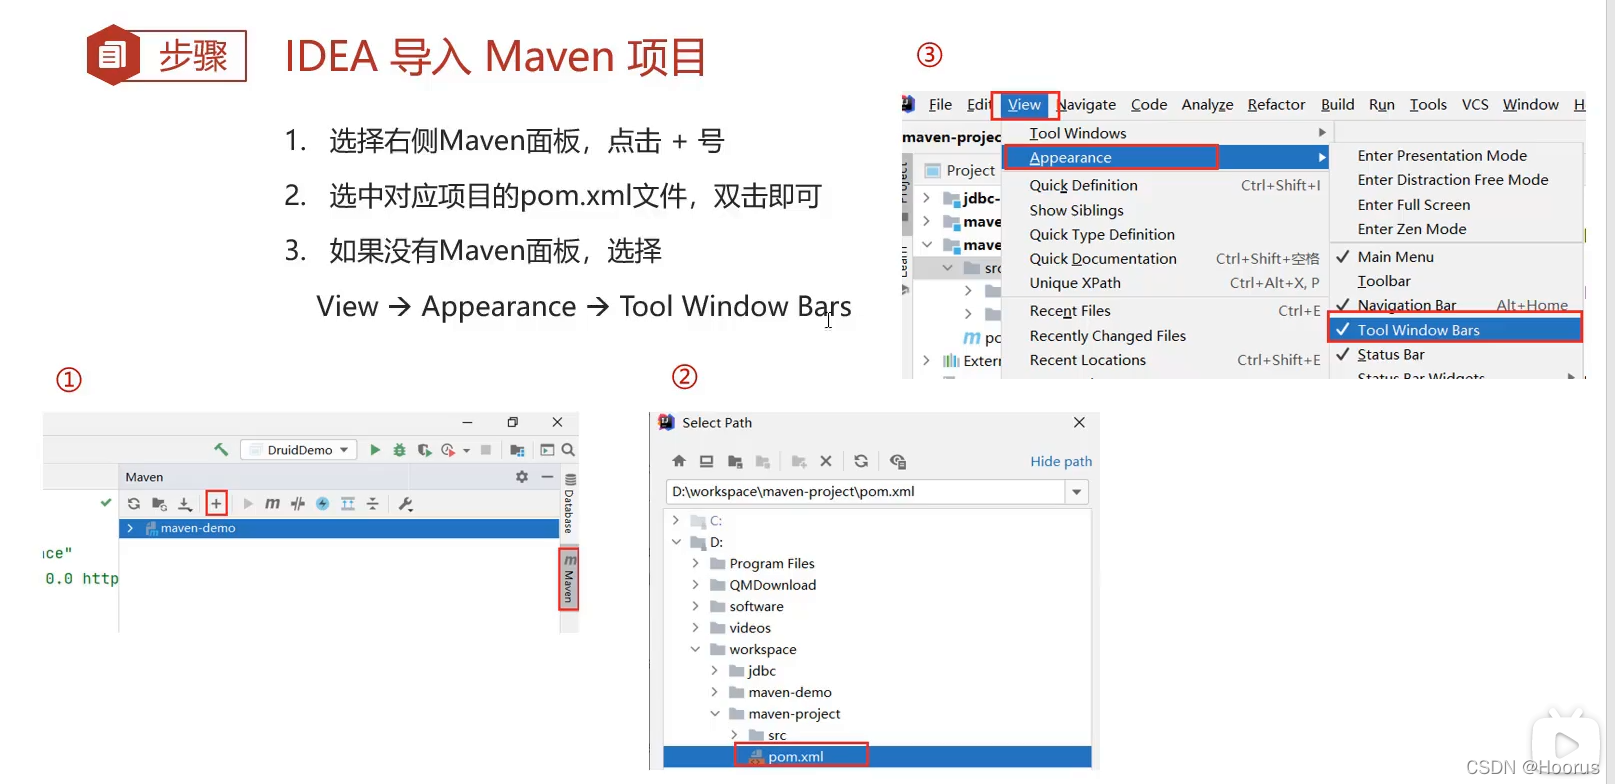Screen dimensions: 1615x784
Task: Toggle Tool Window Bars checkmark item
Action: tap(1456, 330)
